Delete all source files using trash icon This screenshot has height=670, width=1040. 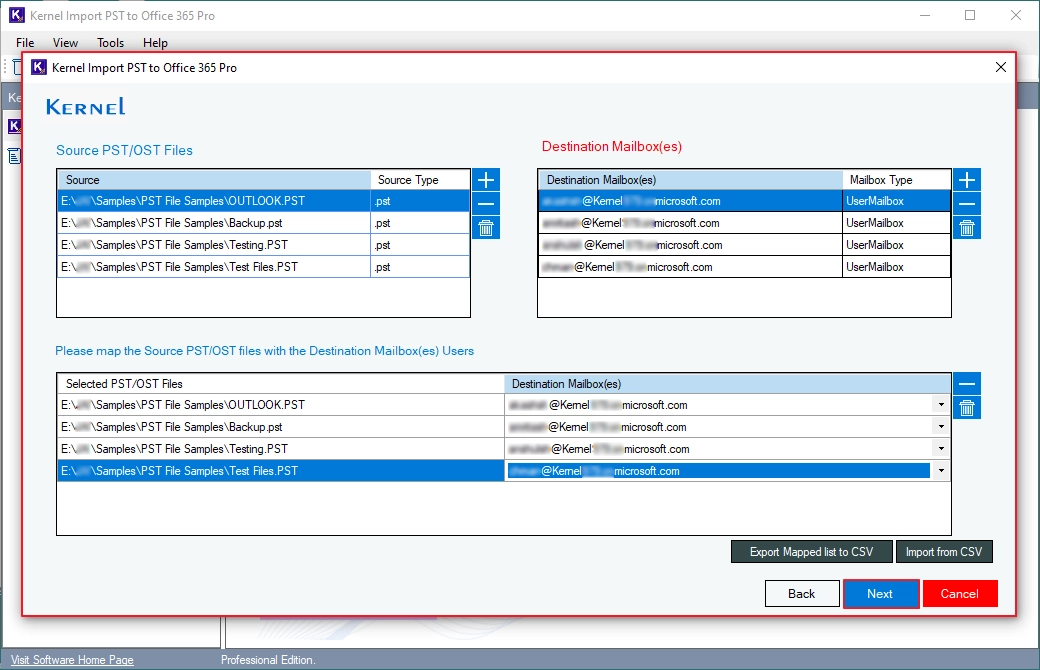pos(486,228)
